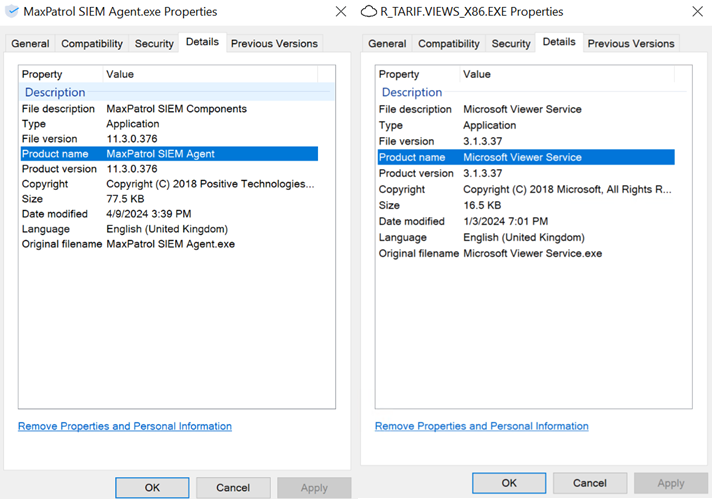This screenshot has width=712, height=499.
Task: Select the Type row in R_TARIF window
Action: coord(526,125)
